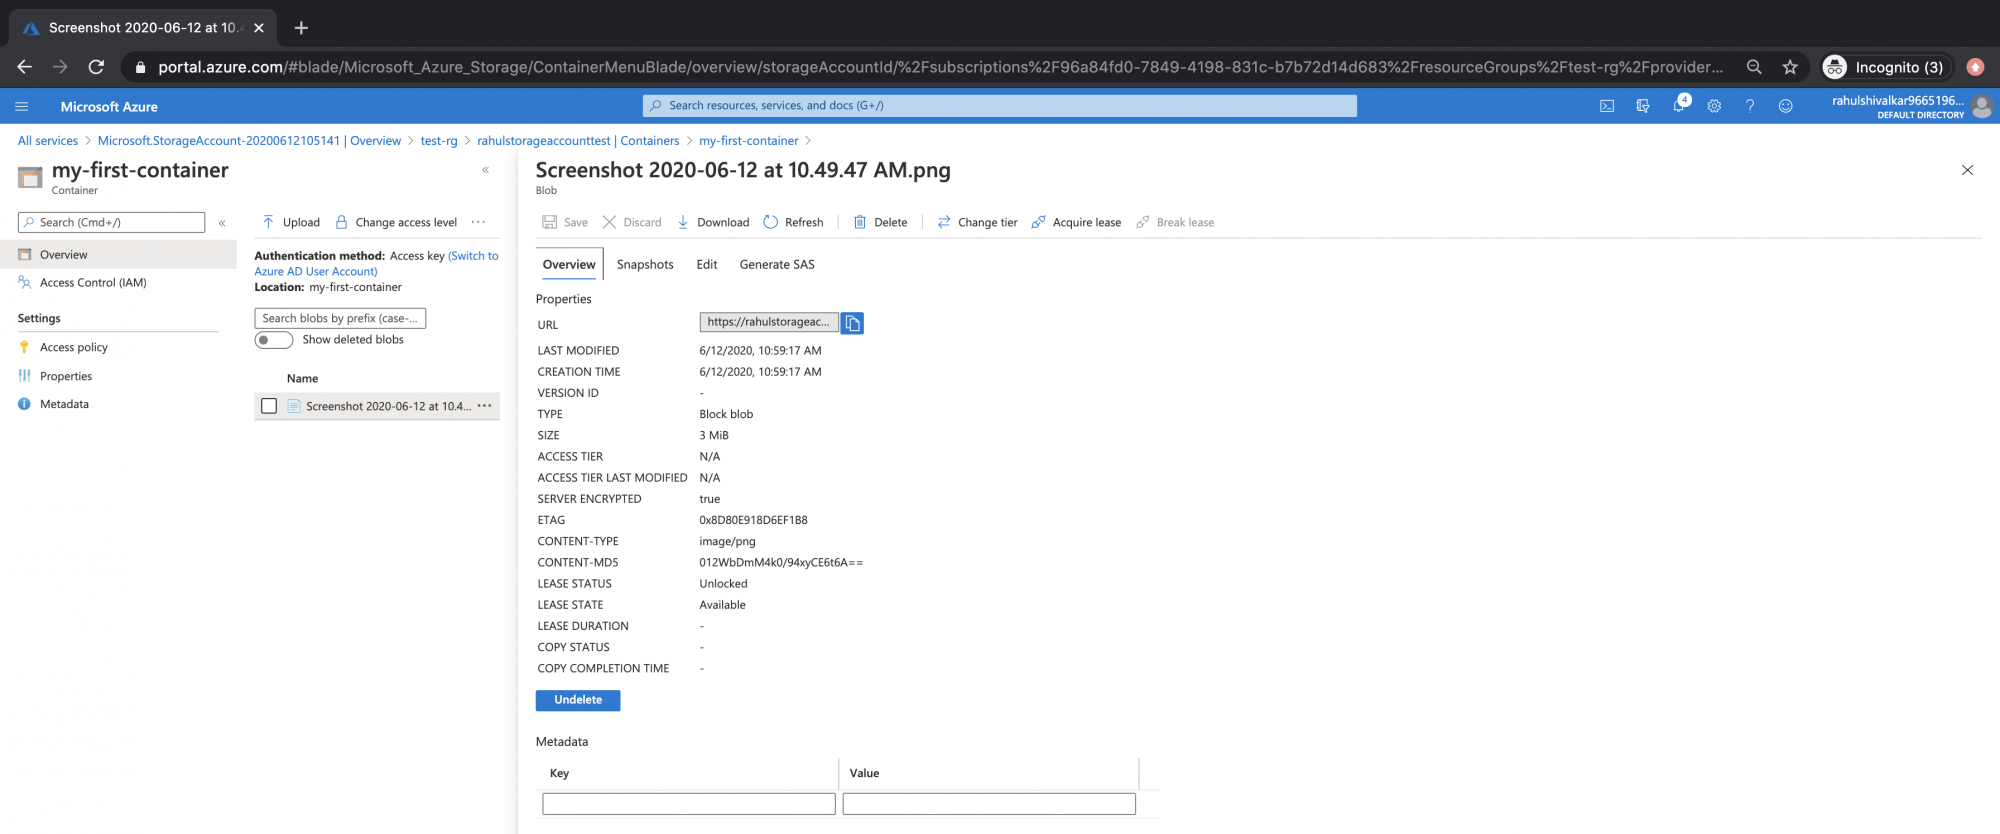Screen dimensions: 2000x834
Task: Check the Screenshot blob row checkbox
Action: 269,406
